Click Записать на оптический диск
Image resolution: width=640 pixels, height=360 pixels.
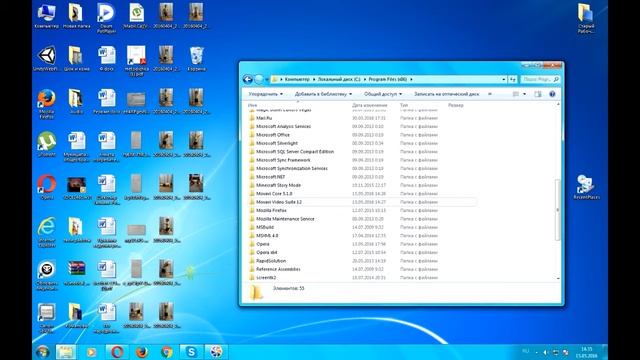447,94
